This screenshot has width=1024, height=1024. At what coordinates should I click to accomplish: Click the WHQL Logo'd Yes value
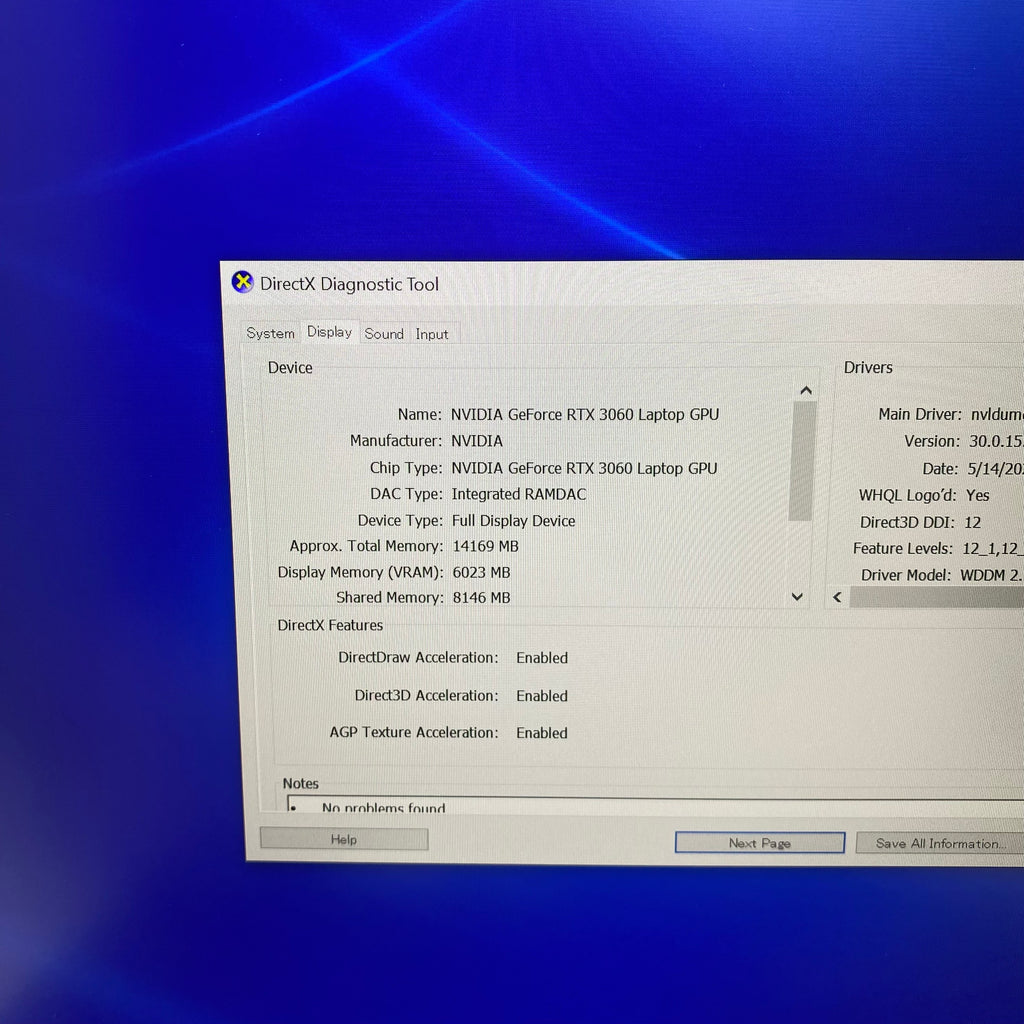977,495
